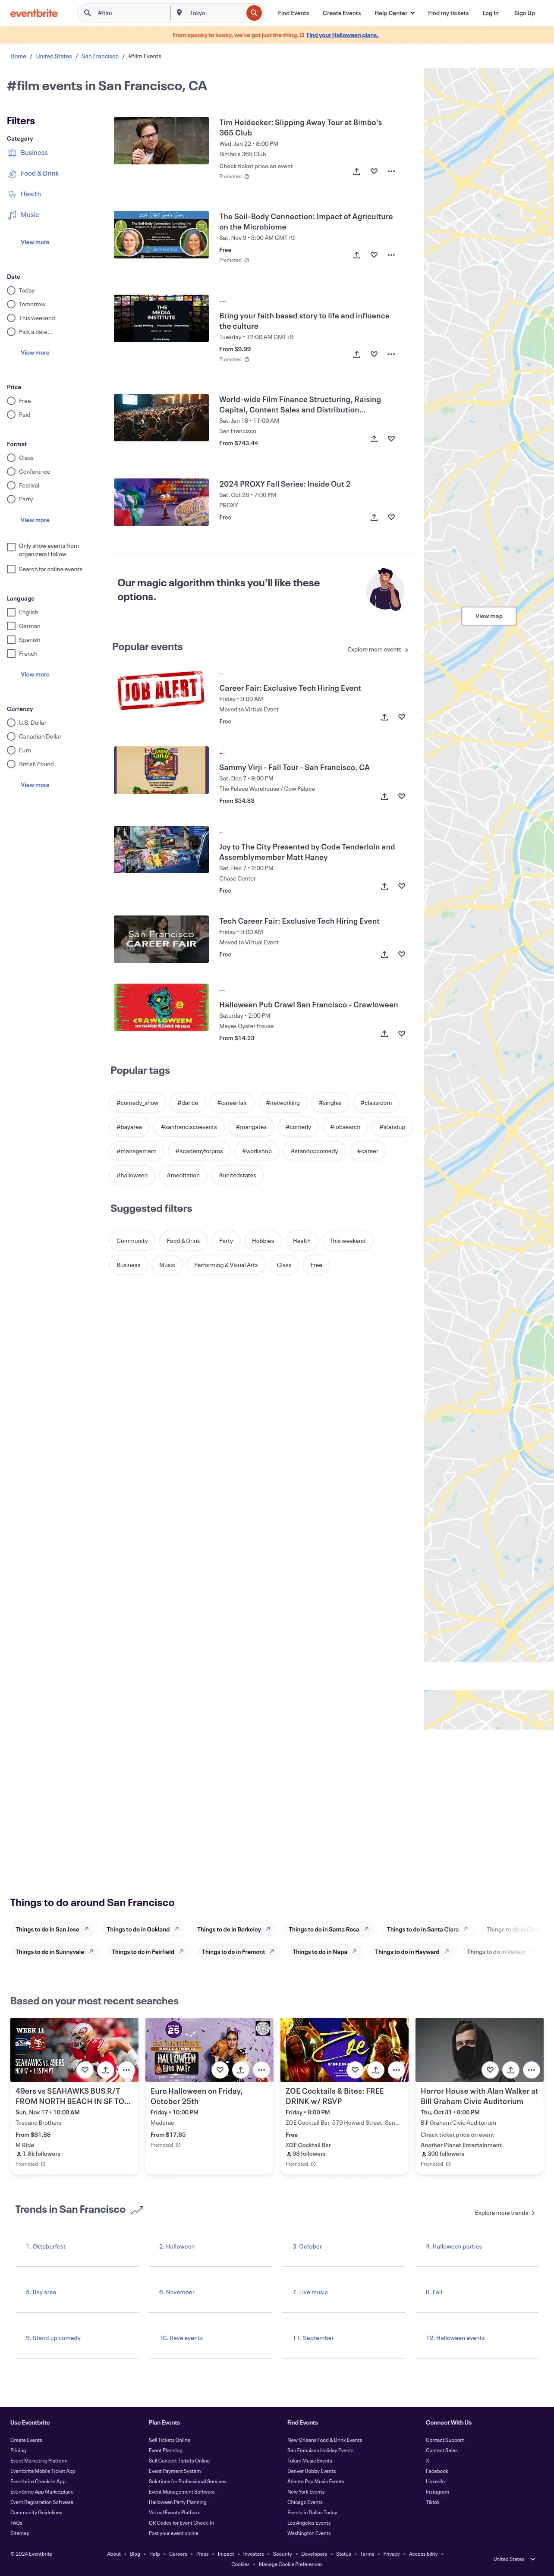
Task: Expand Category filters with View more
Action: point(35,242)
